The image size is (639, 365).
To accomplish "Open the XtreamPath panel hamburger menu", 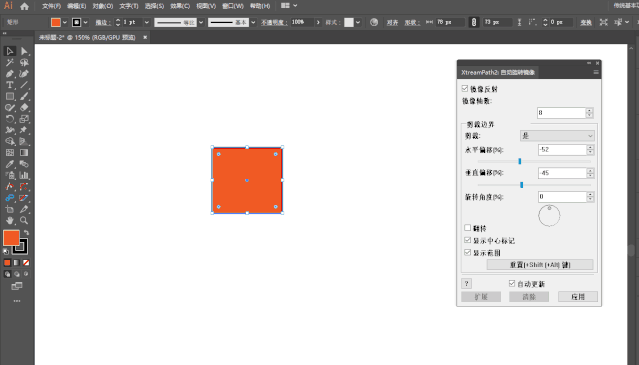I will 596,72.
